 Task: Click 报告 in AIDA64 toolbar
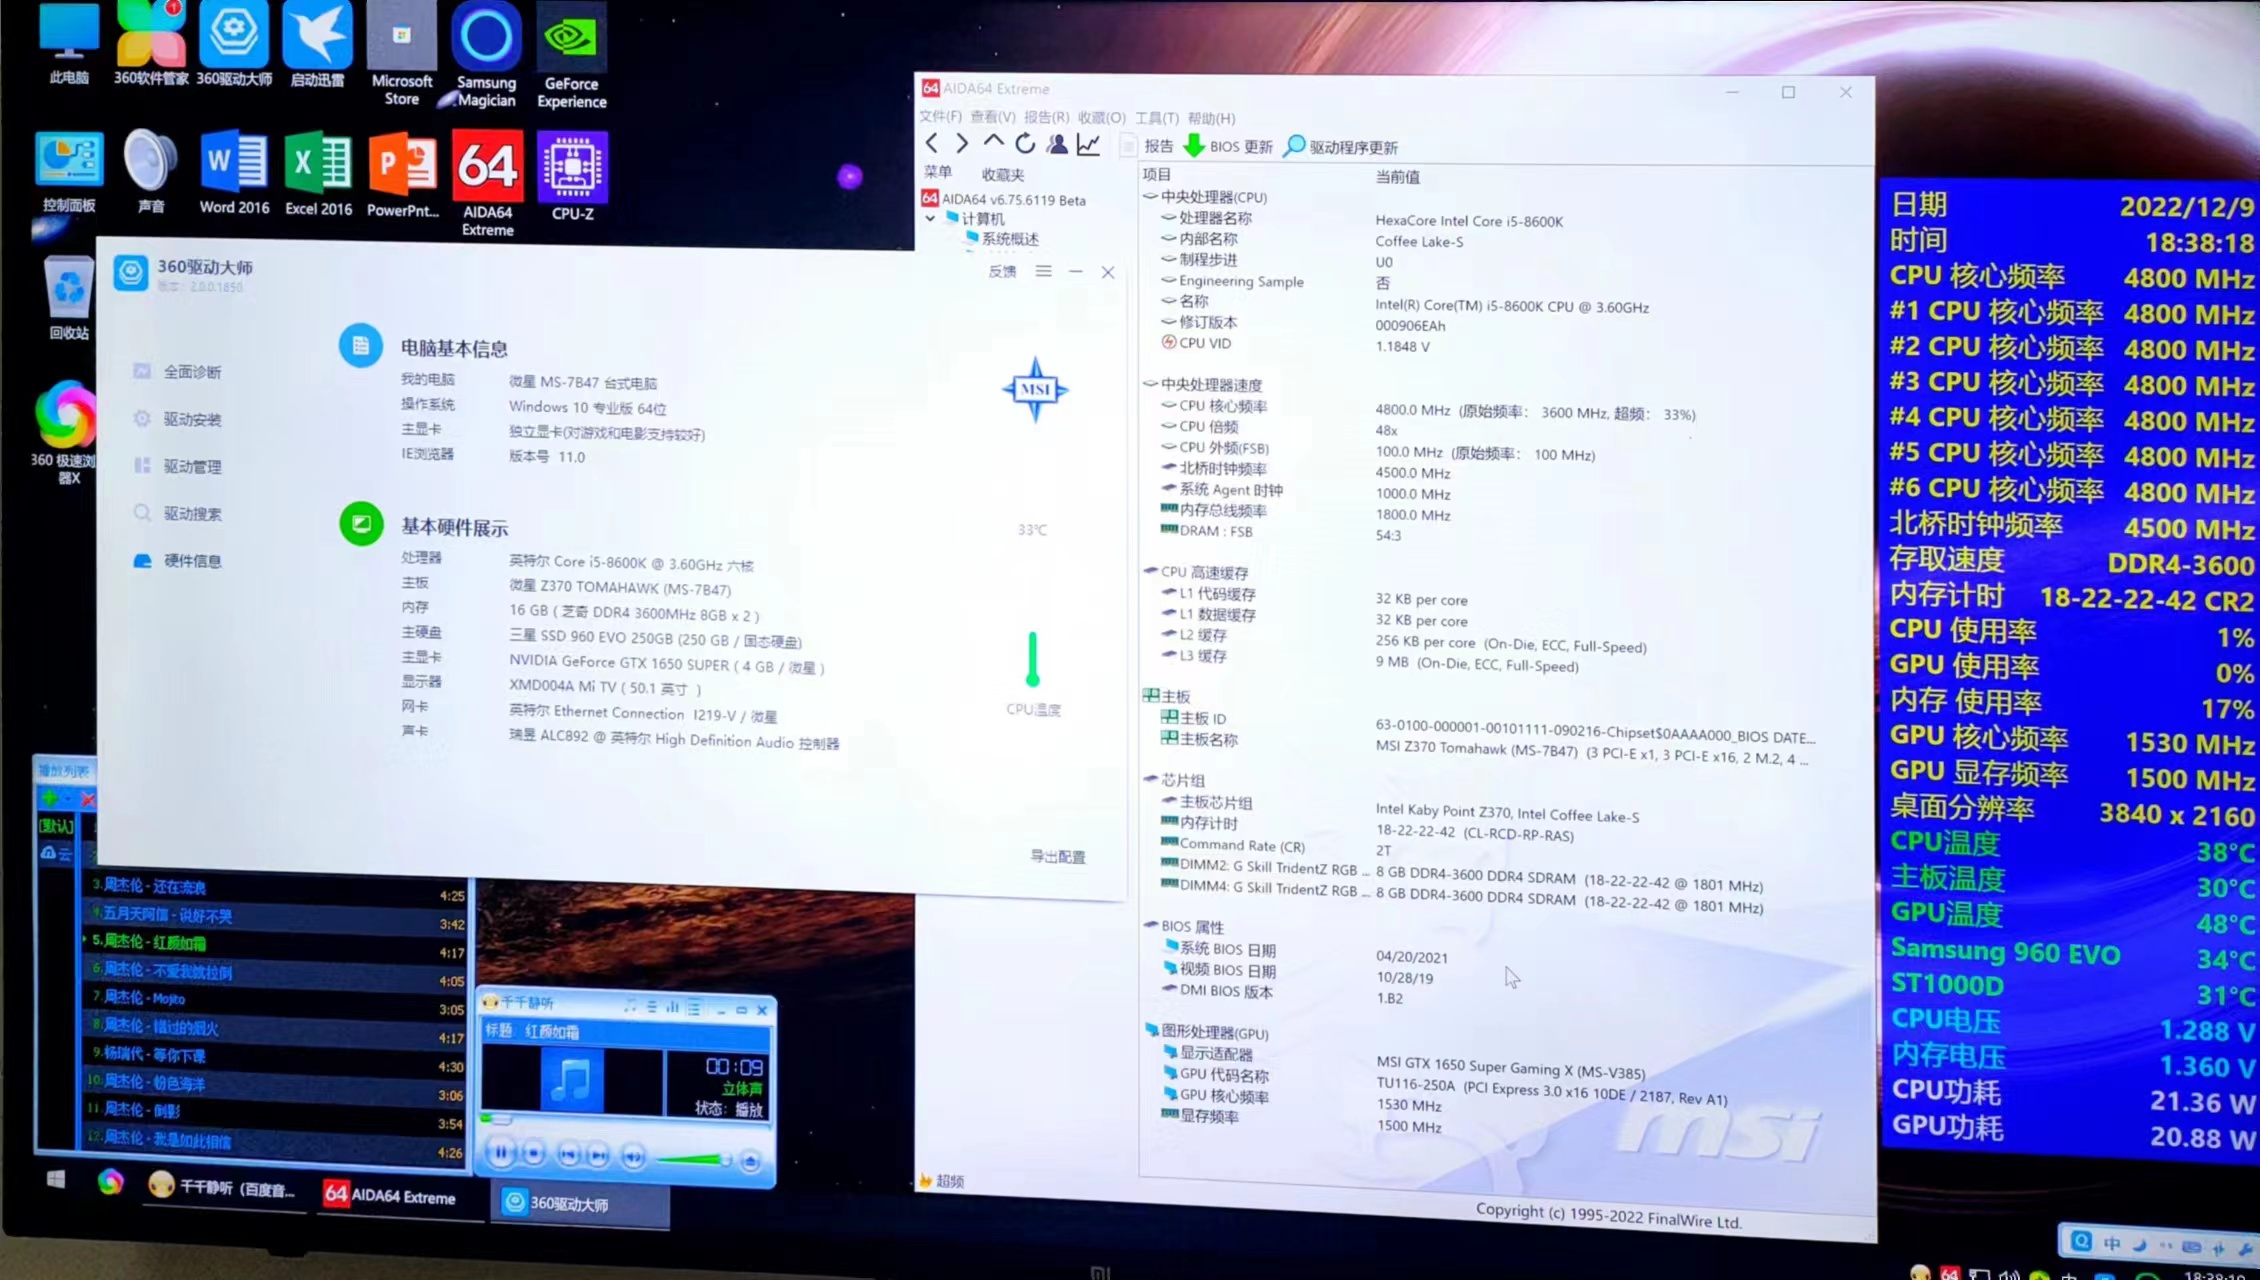(1147, 146)
